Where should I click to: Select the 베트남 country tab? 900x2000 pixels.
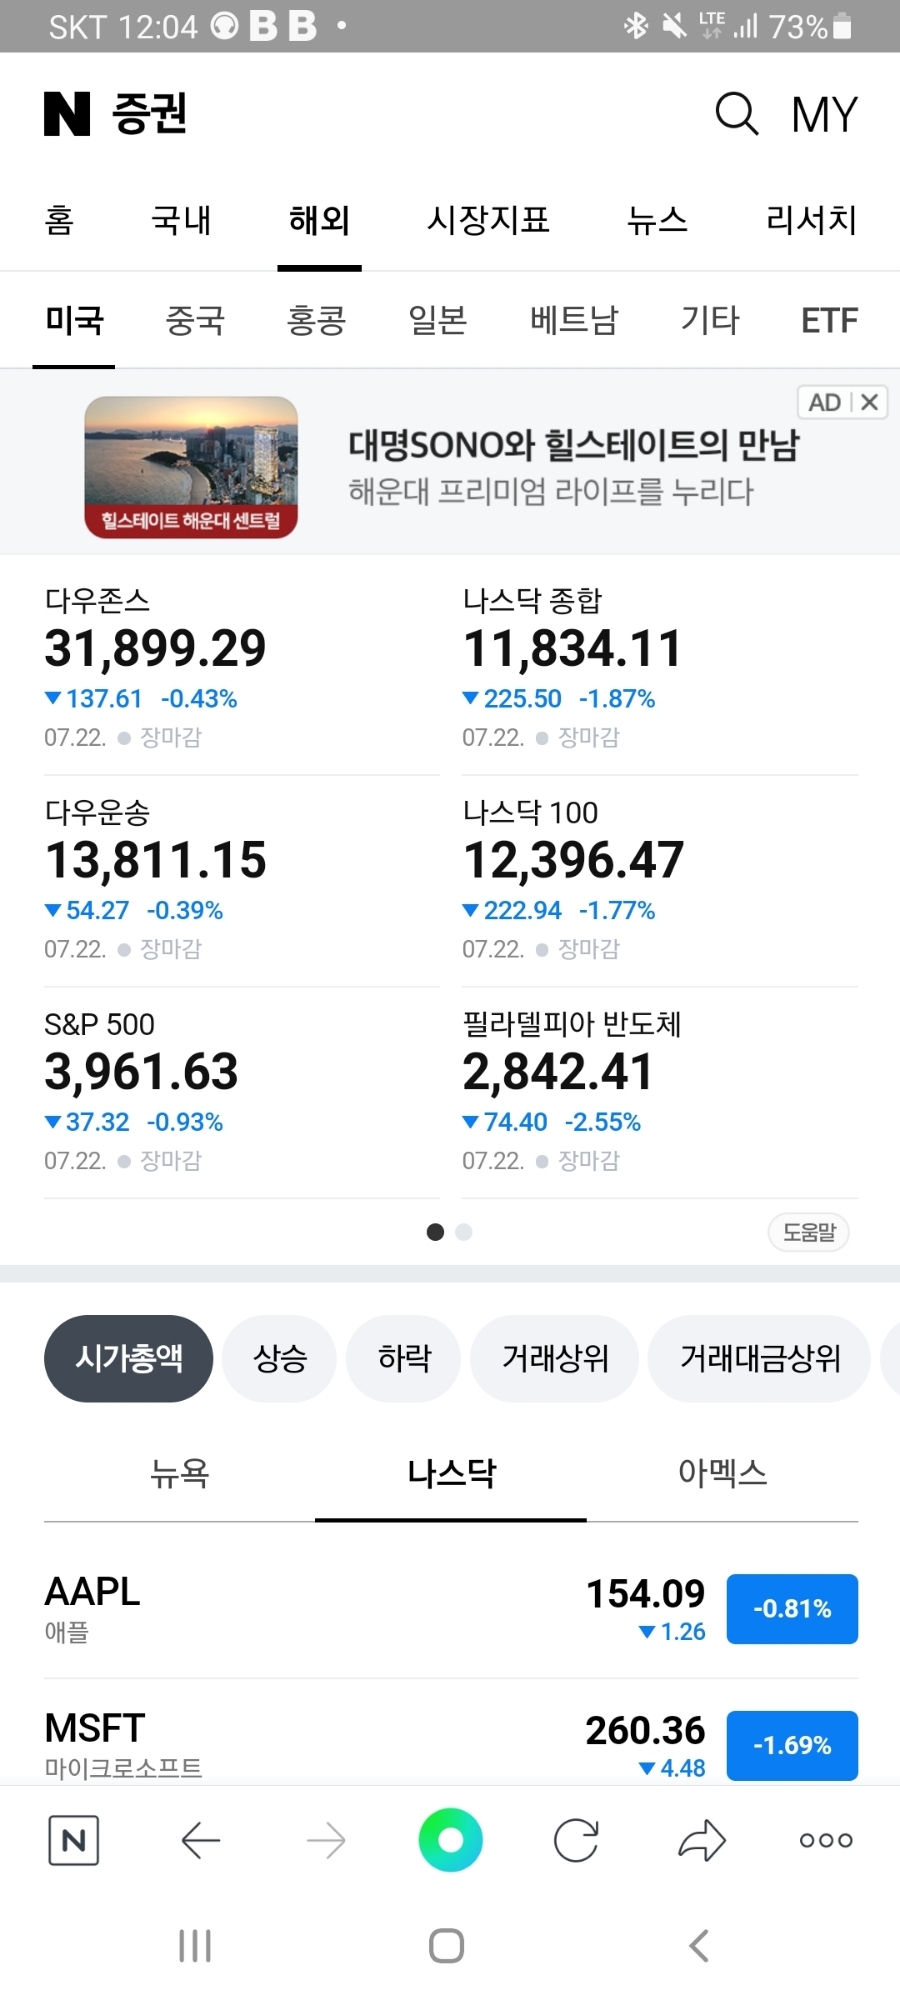(574, 320)
